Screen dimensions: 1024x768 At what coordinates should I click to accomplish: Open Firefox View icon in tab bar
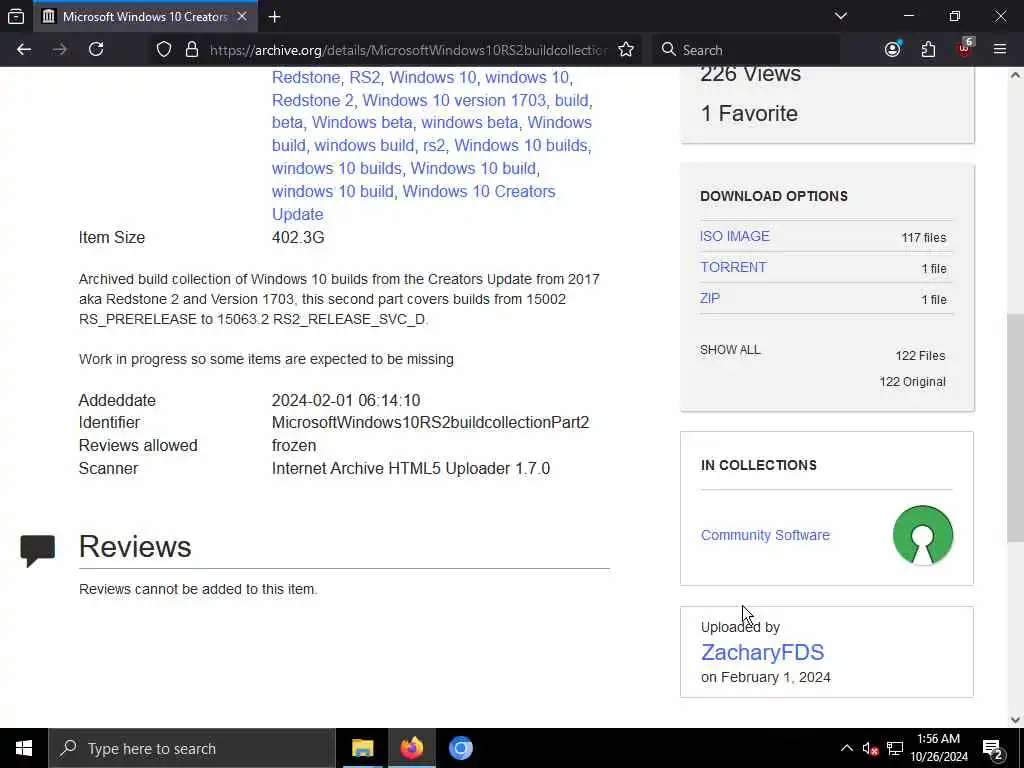coord(16,16)
